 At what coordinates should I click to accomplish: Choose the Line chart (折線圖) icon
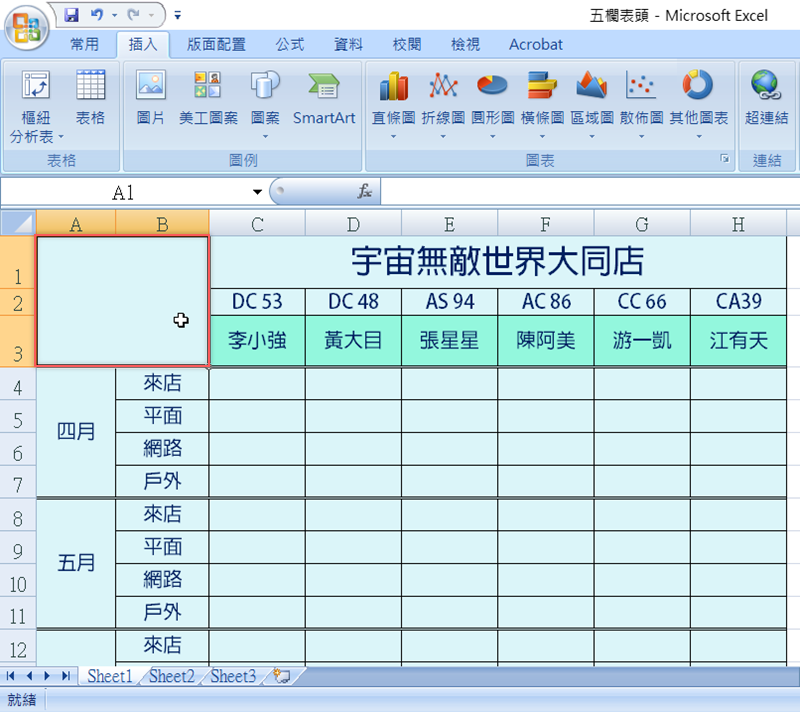click(x=443, y=88)
